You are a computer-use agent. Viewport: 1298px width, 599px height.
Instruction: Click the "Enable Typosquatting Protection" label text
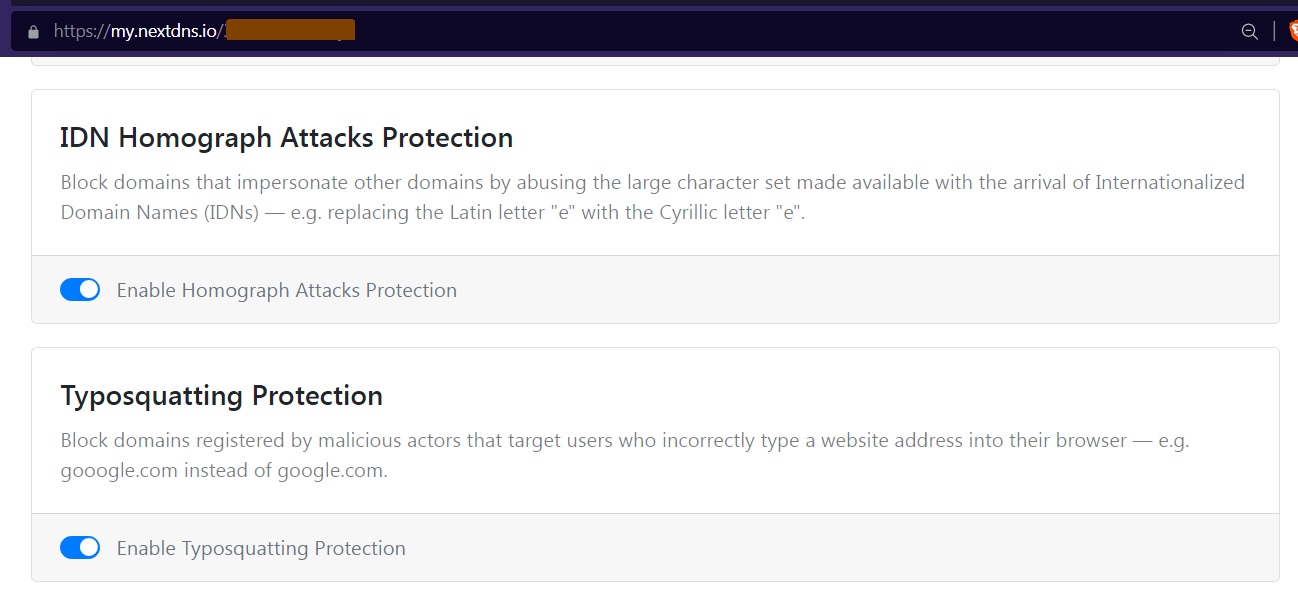click(x=261, y=548)
